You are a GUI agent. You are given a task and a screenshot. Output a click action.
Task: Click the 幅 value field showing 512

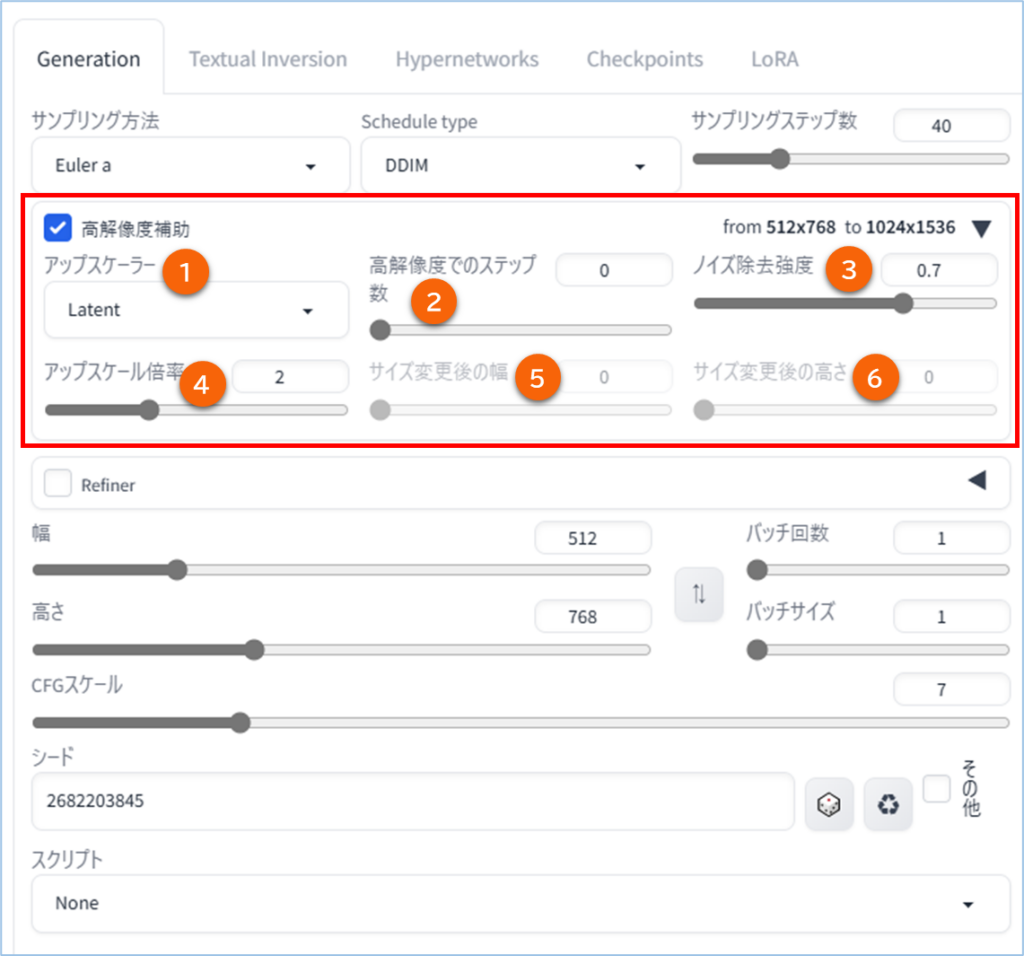pos(593,538)
